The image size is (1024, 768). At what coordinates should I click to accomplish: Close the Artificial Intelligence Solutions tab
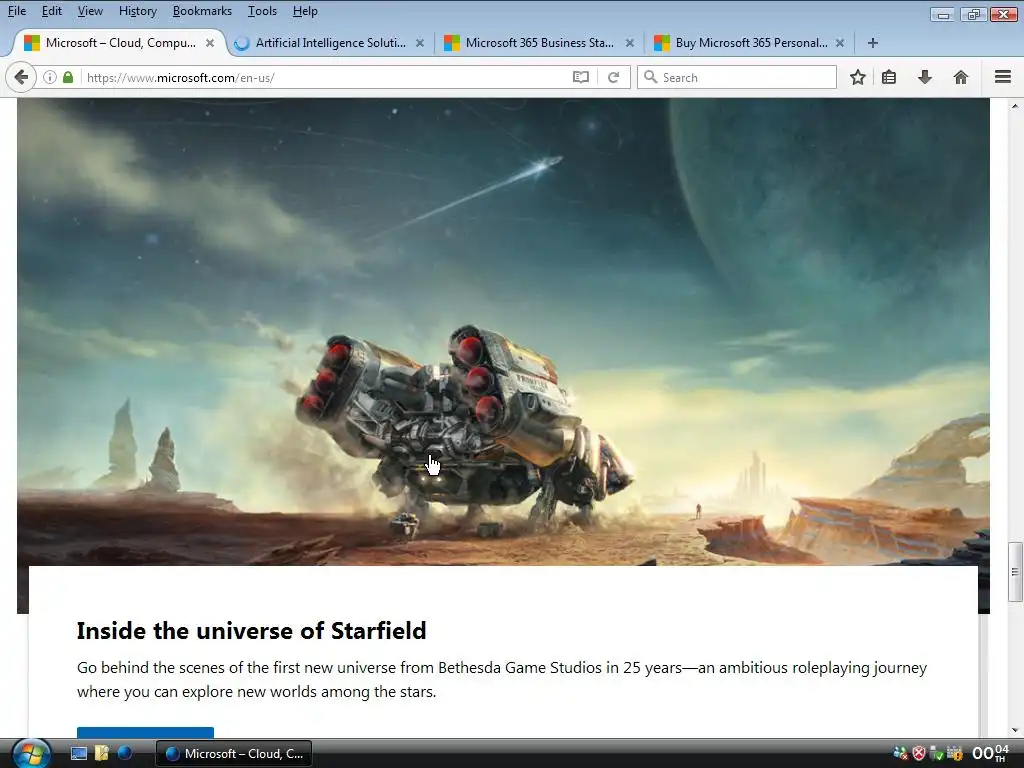click(420, 43)
